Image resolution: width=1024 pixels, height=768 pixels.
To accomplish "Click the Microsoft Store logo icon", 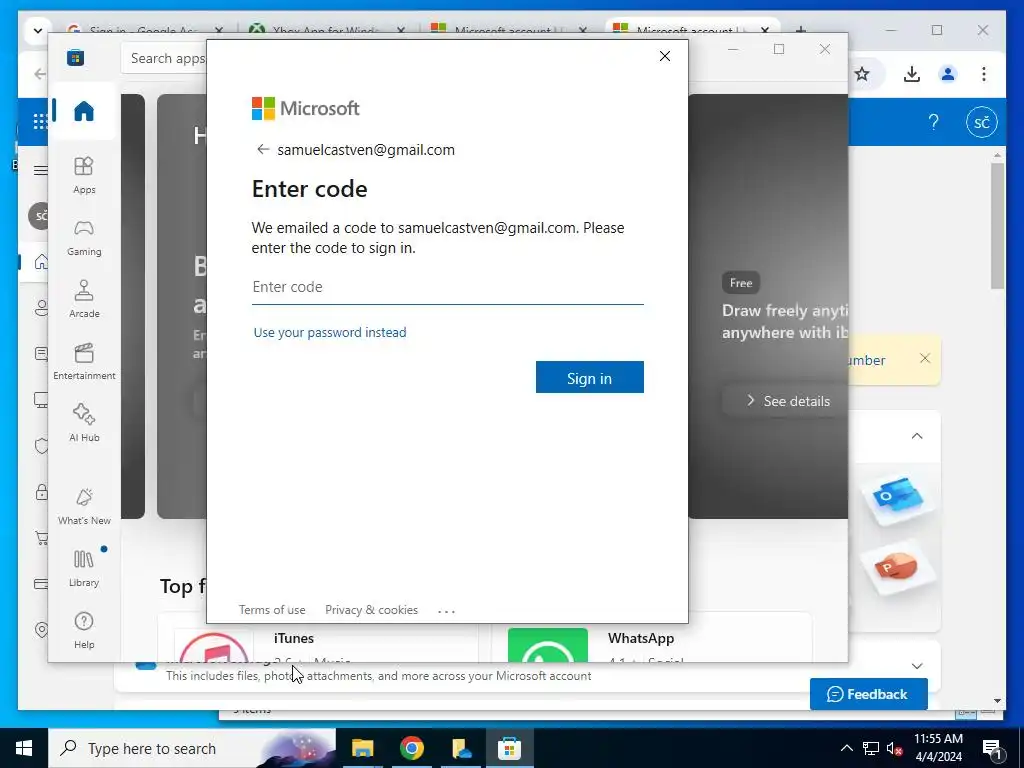I will pyautogui.click(x=76, y=58).
